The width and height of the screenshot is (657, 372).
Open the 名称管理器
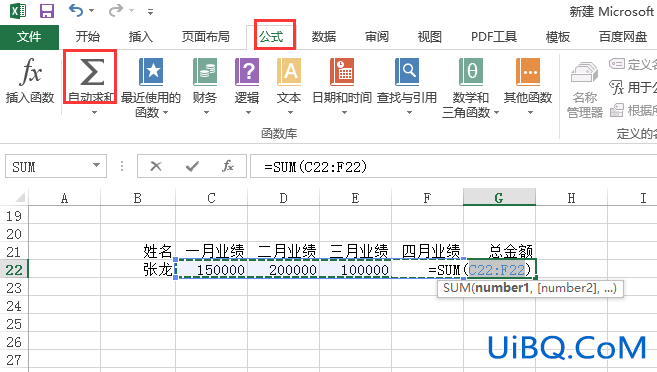point(585,89)
